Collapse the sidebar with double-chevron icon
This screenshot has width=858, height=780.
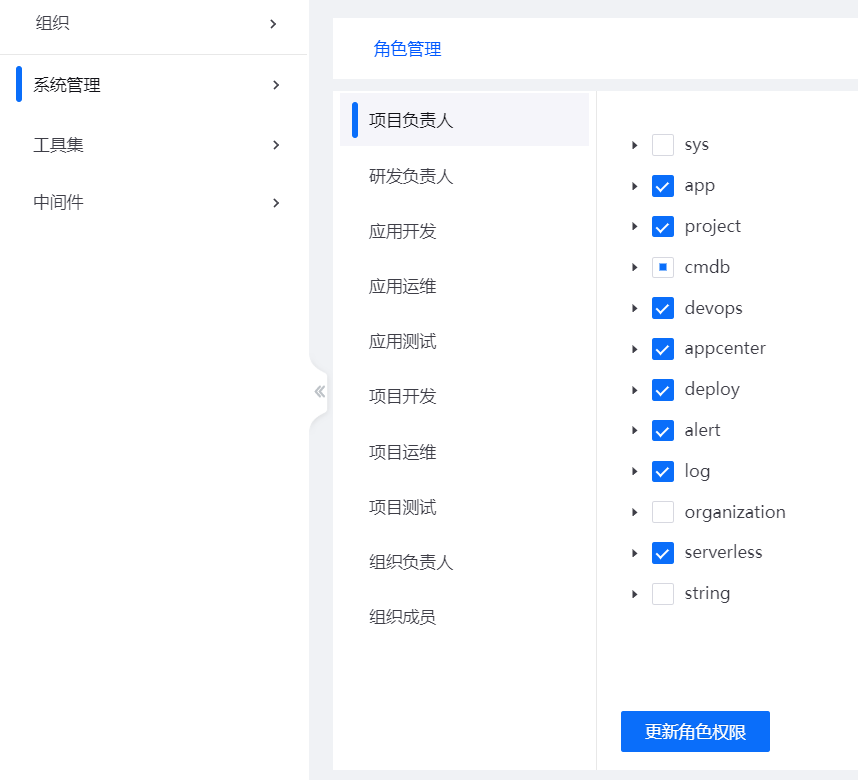(x=320, y=392)
